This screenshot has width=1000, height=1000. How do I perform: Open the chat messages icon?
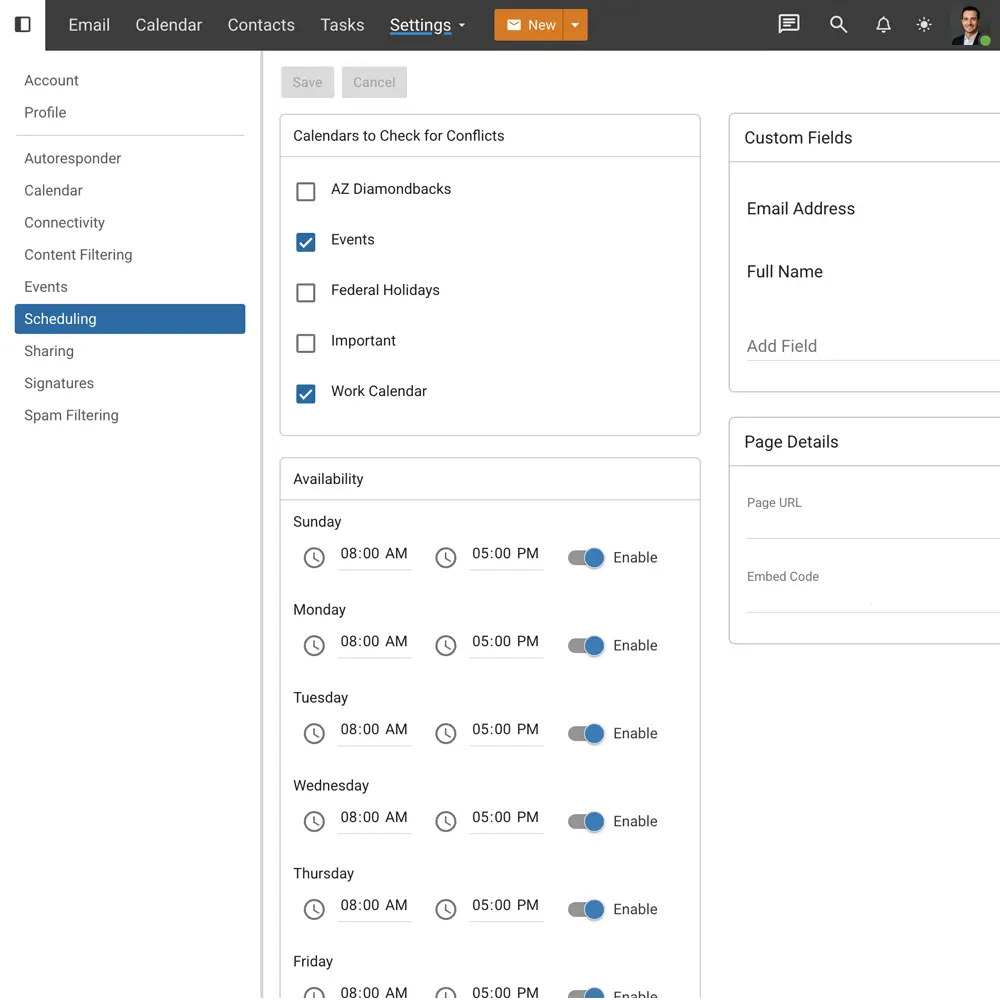point(789,24)
